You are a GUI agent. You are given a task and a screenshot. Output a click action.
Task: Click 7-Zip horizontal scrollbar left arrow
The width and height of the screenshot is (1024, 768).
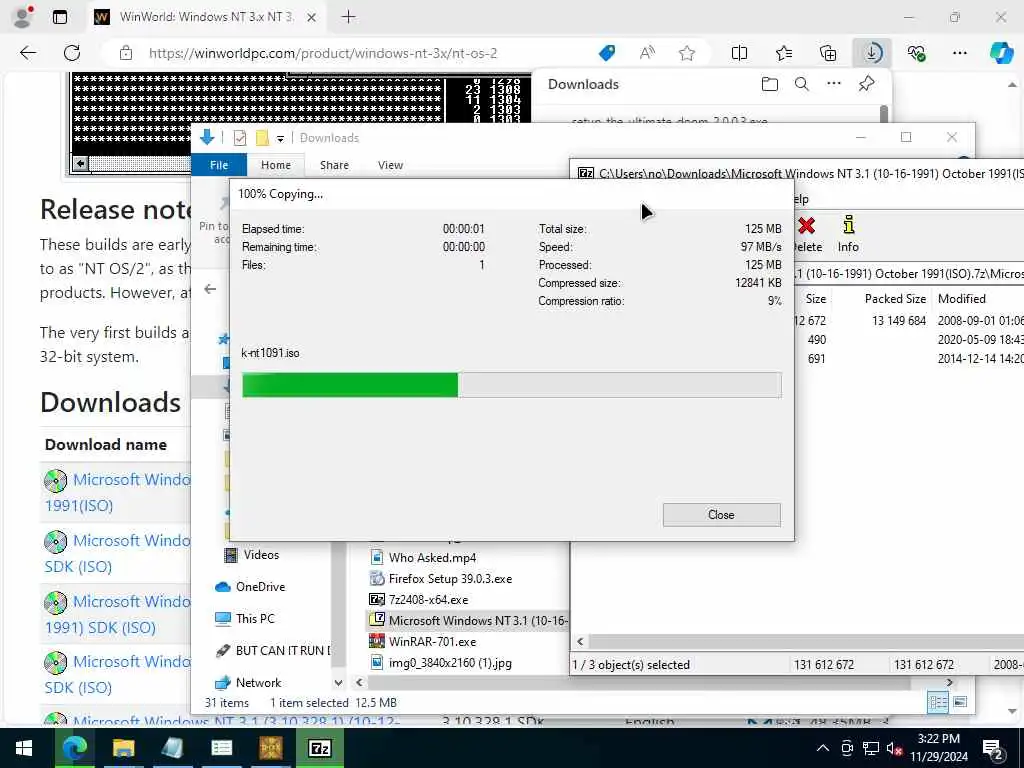pos(580,641)
